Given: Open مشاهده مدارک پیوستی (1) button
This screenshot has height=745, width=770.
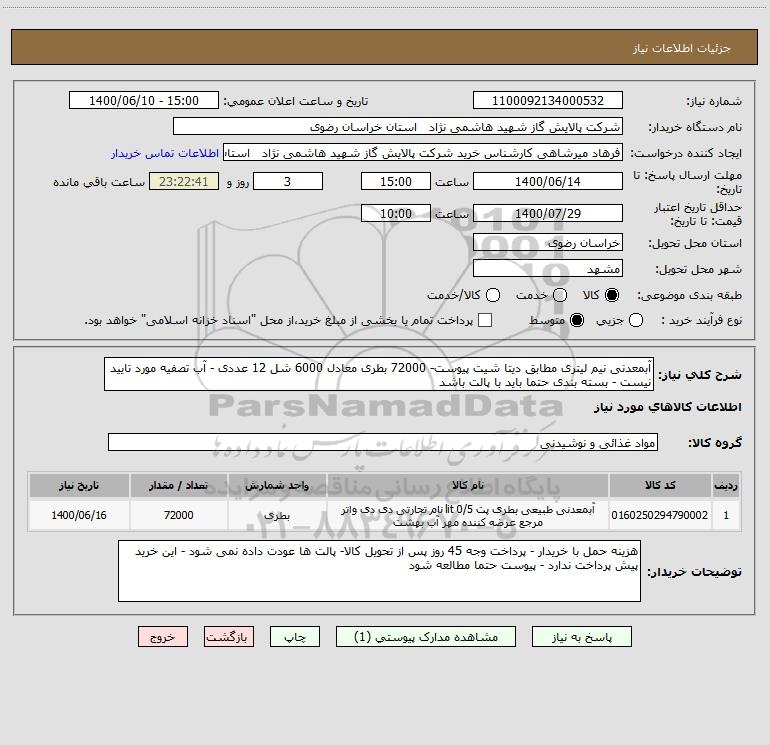Looking at the screenshot, I should pos(426,637).
